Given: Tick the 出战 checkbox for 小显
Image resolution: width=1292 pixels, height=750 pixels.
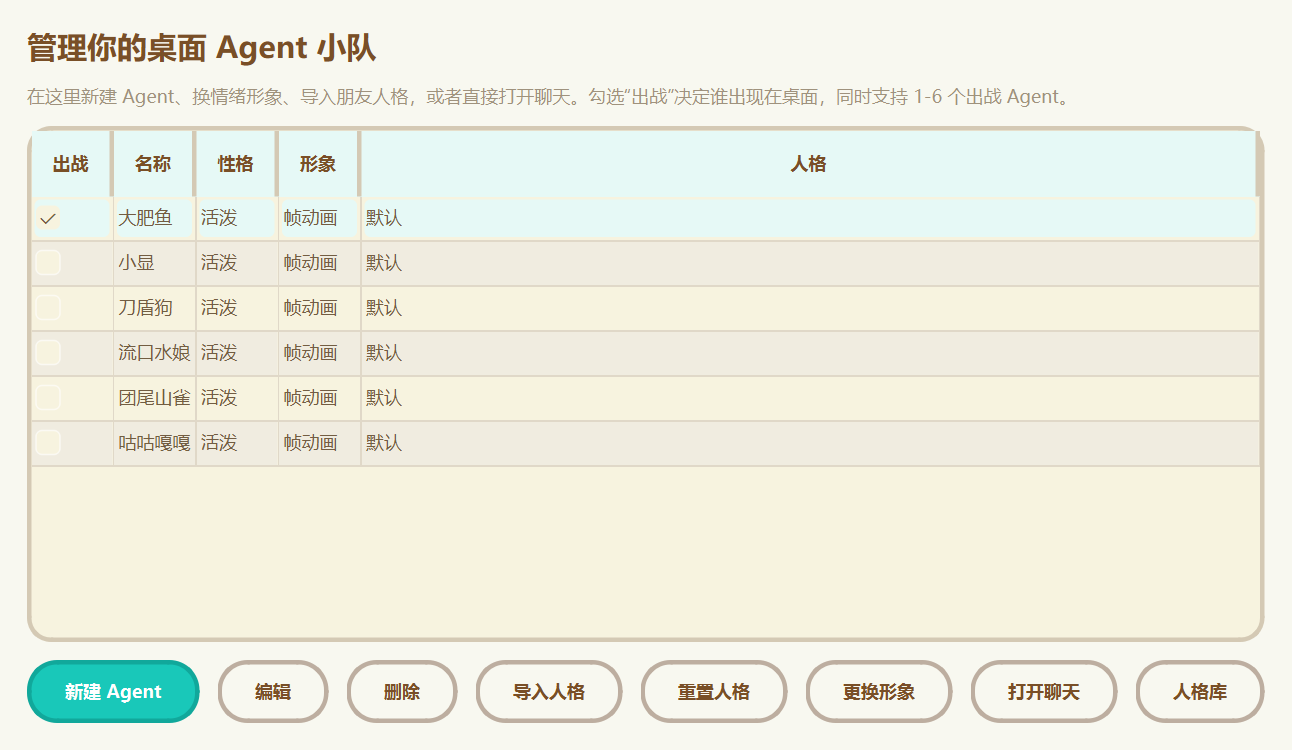Looking at the screenshot, I should pos(48,263).
